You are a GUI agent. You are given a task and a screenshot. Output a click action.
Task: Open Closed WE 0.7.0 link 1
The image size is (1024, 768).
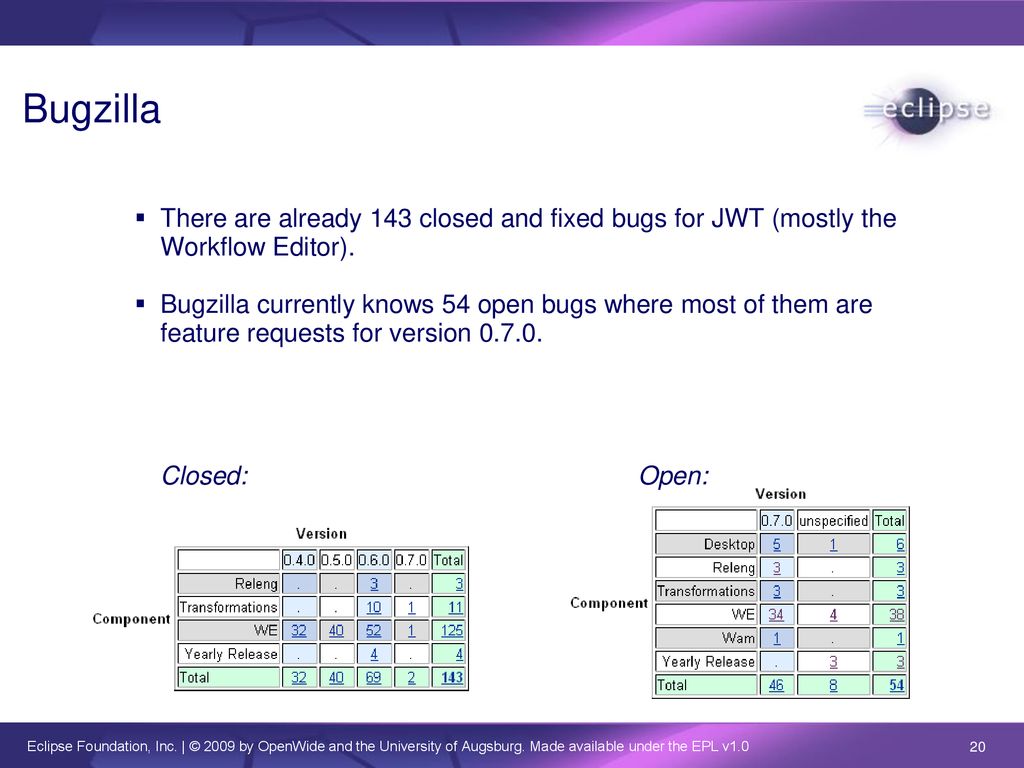(x=411, y=631)
